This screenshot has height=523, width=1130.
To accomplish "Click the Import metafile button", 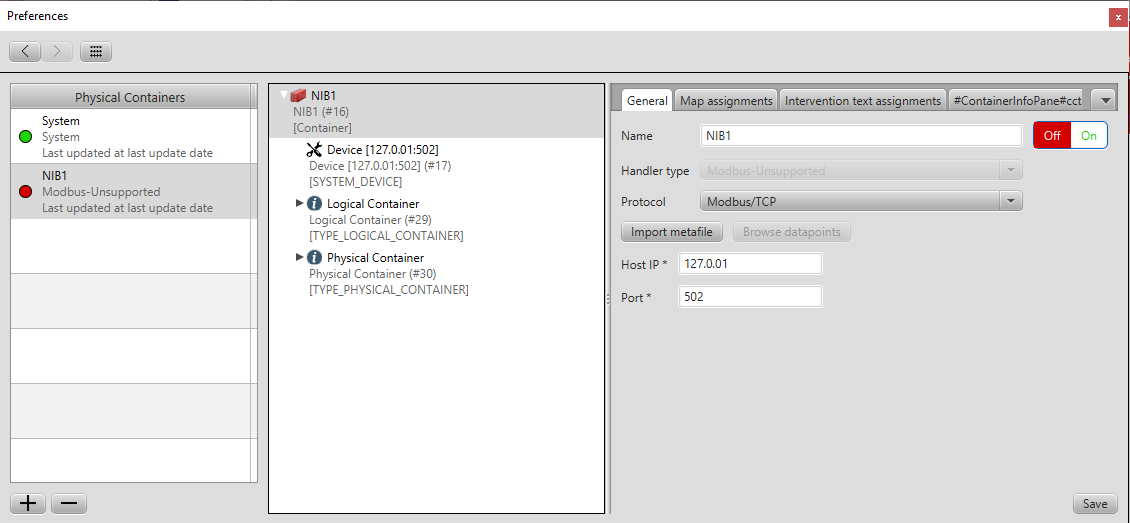I will coord(671,232).
